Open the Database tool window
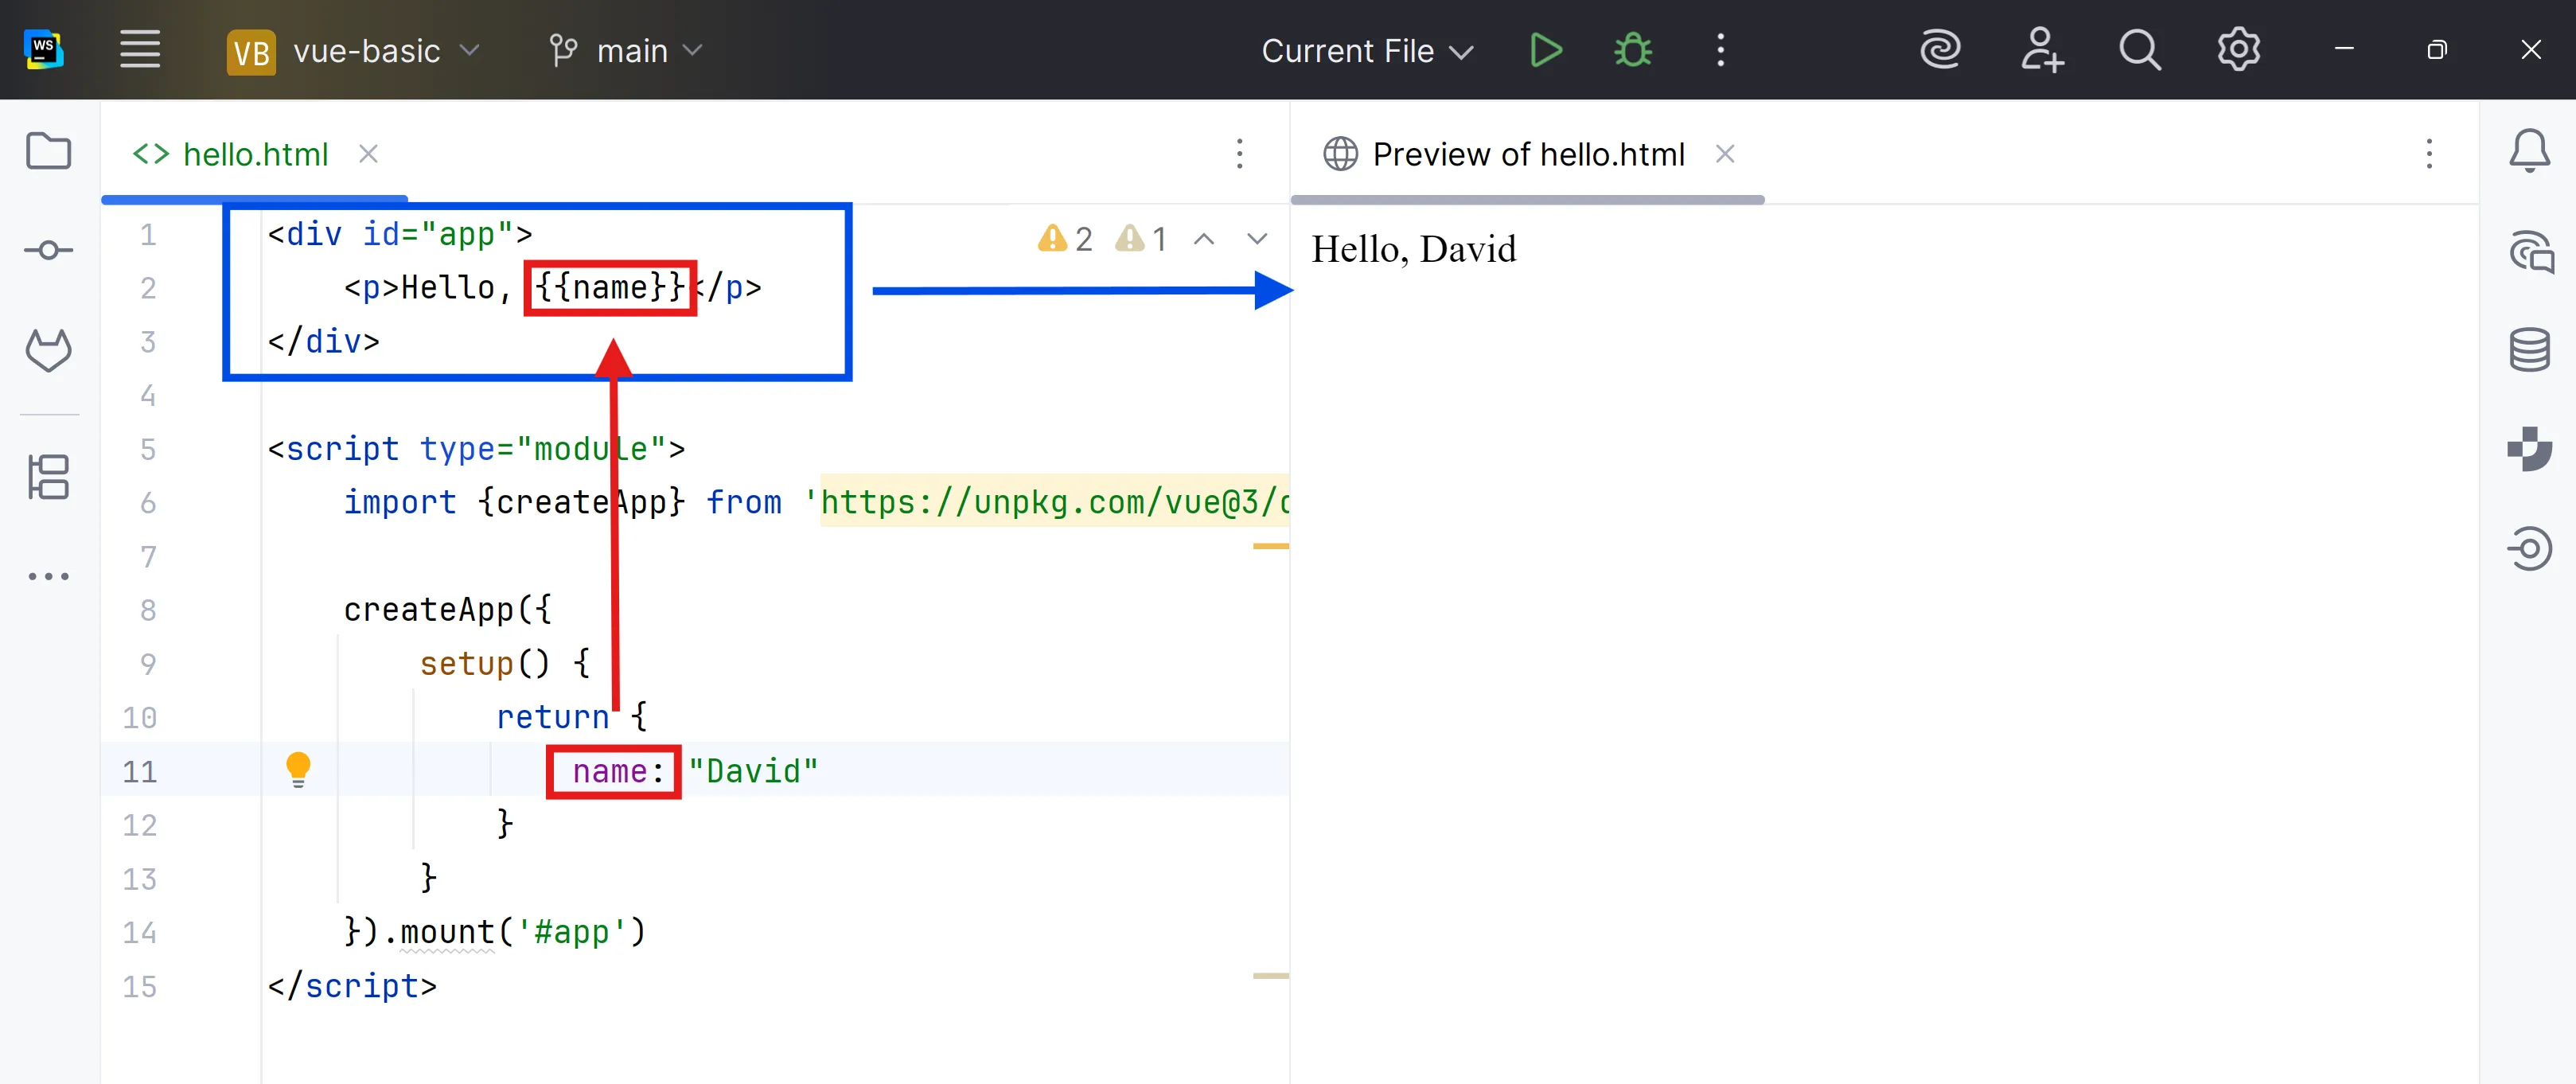Screen dimensions: 2576x1084 (2528, 350)
